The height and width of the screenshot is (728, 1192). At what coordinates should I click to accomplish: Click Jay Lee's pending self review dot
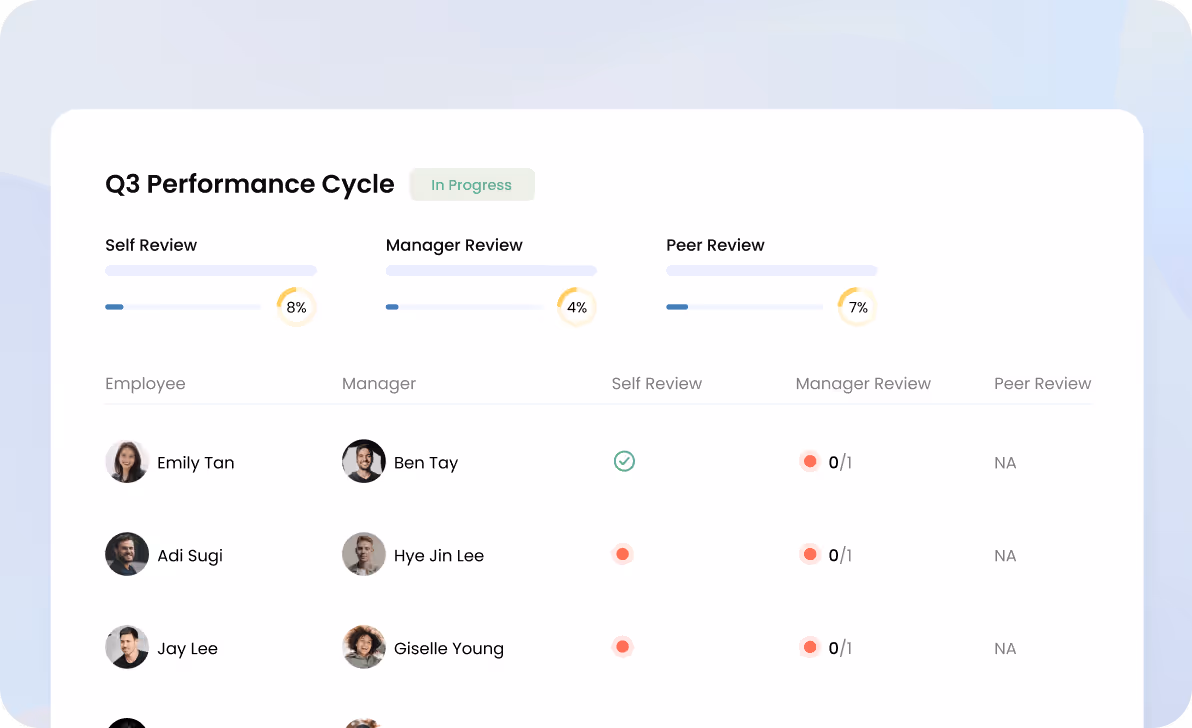pyautogui.click(x=623, y=647)
